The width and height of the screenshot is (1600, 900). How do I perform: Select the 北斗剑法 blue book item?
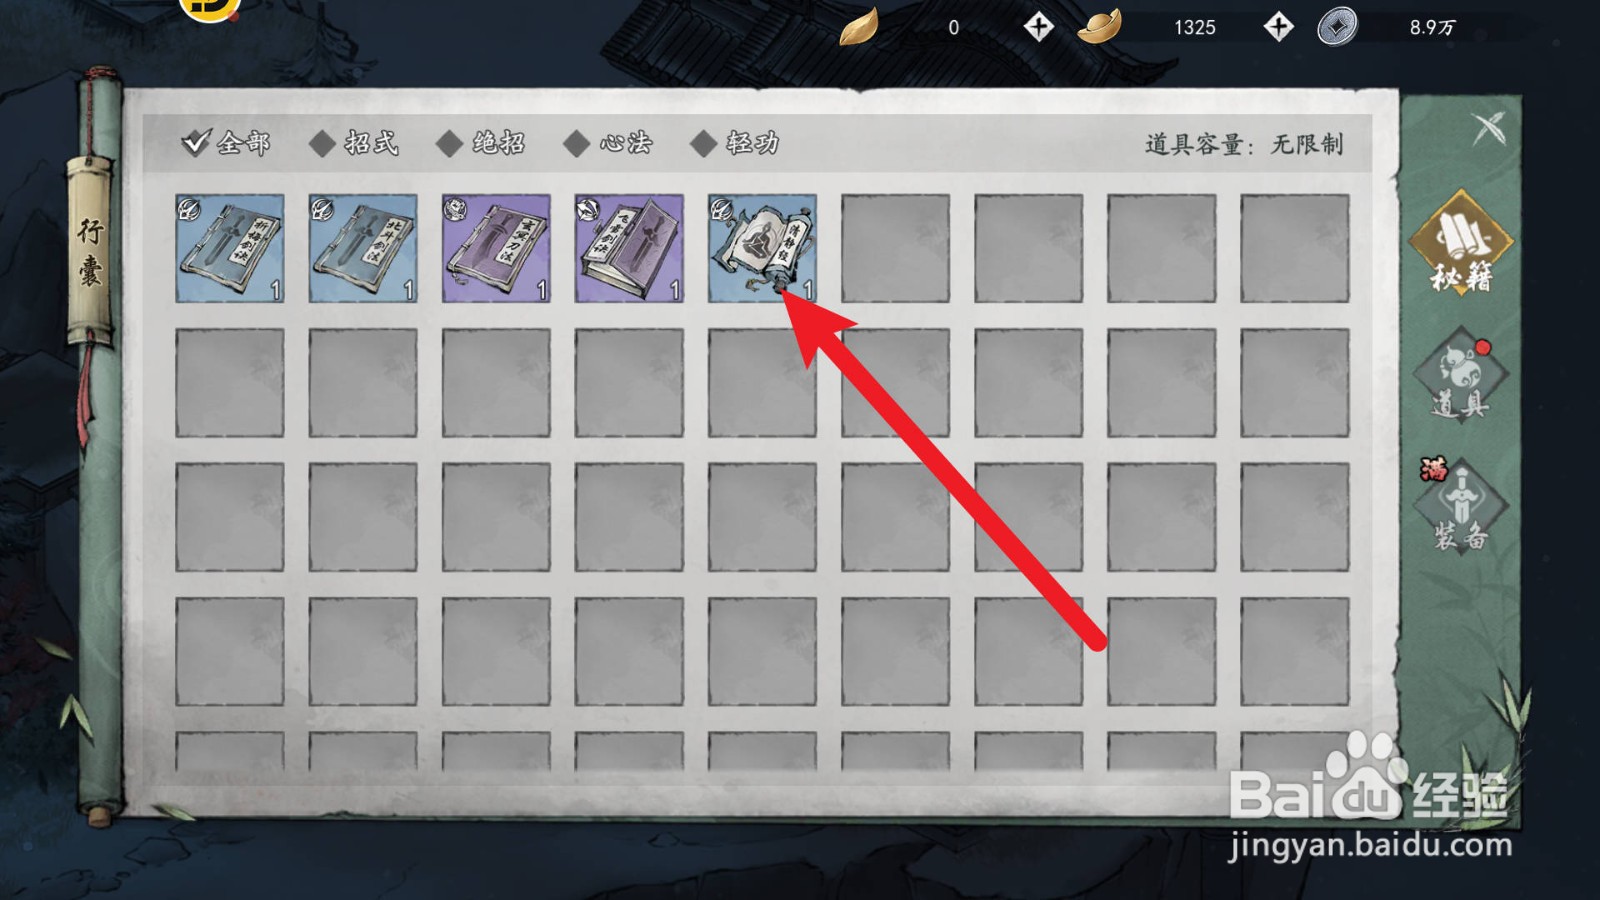(x=363, y=248)
